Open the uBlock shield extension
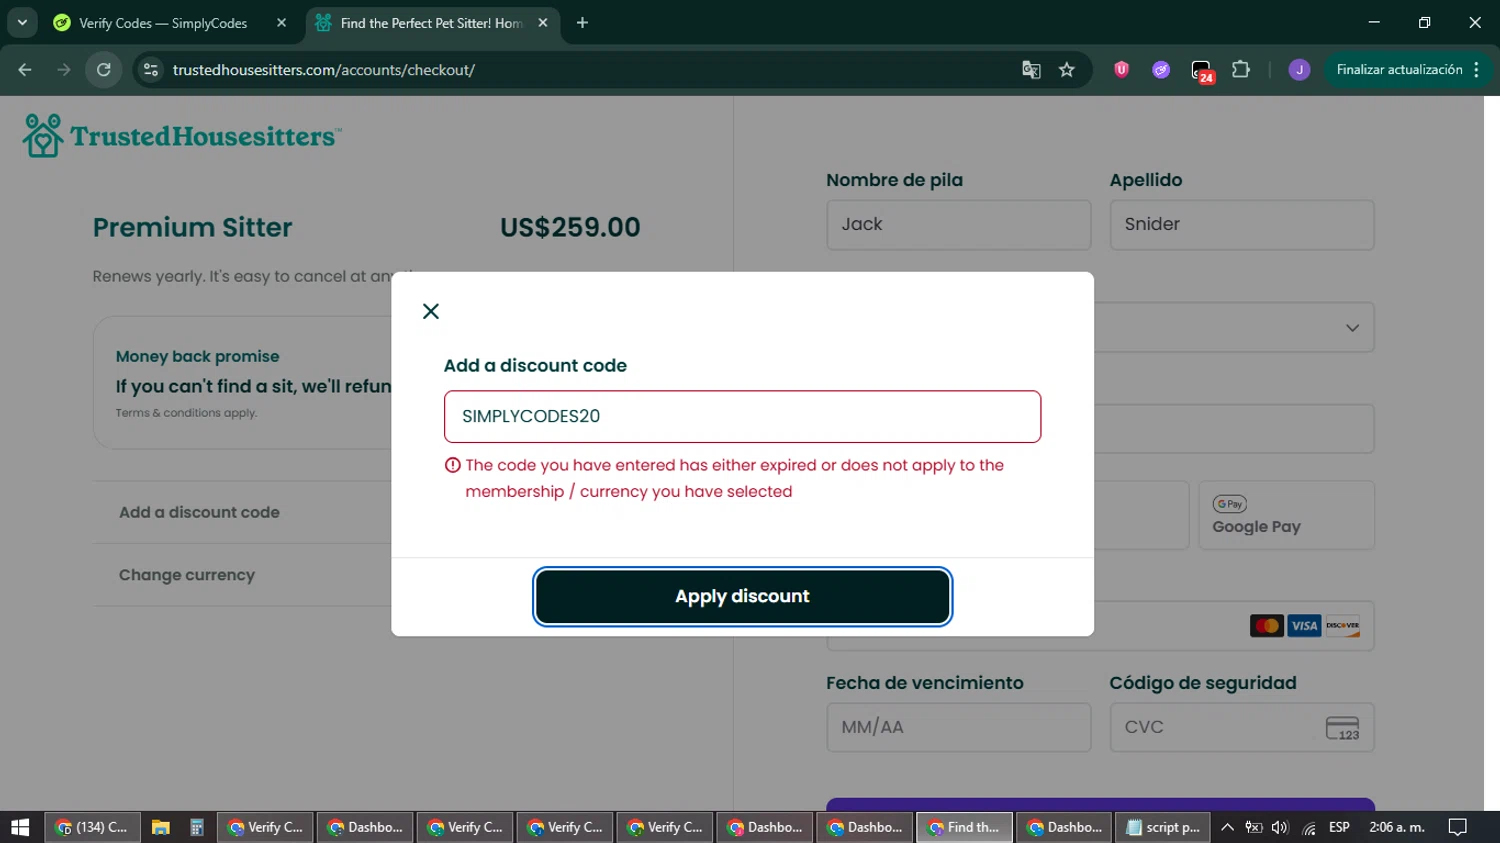 click(x=1121, y=70)
